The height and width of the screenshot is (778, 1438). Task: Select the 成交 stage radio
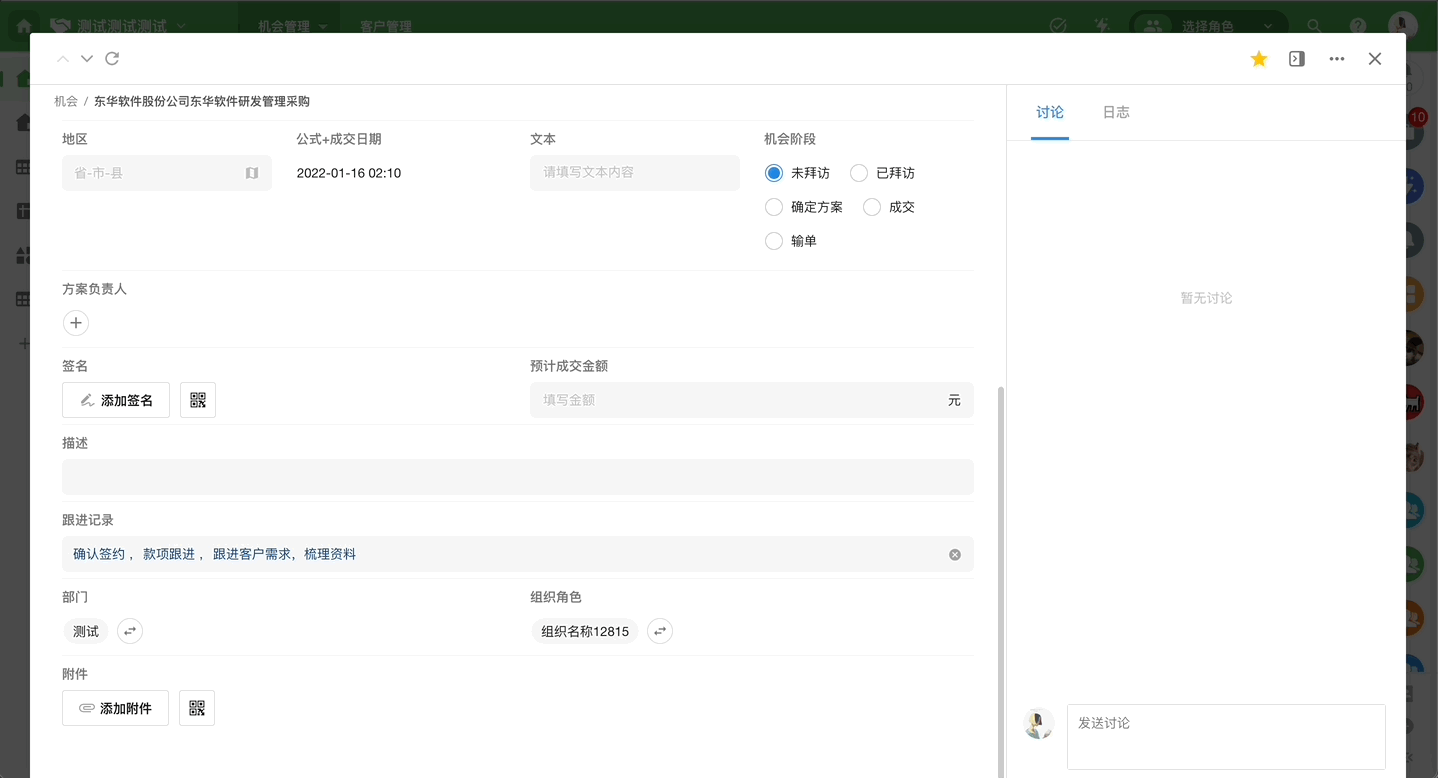(872, 207)
